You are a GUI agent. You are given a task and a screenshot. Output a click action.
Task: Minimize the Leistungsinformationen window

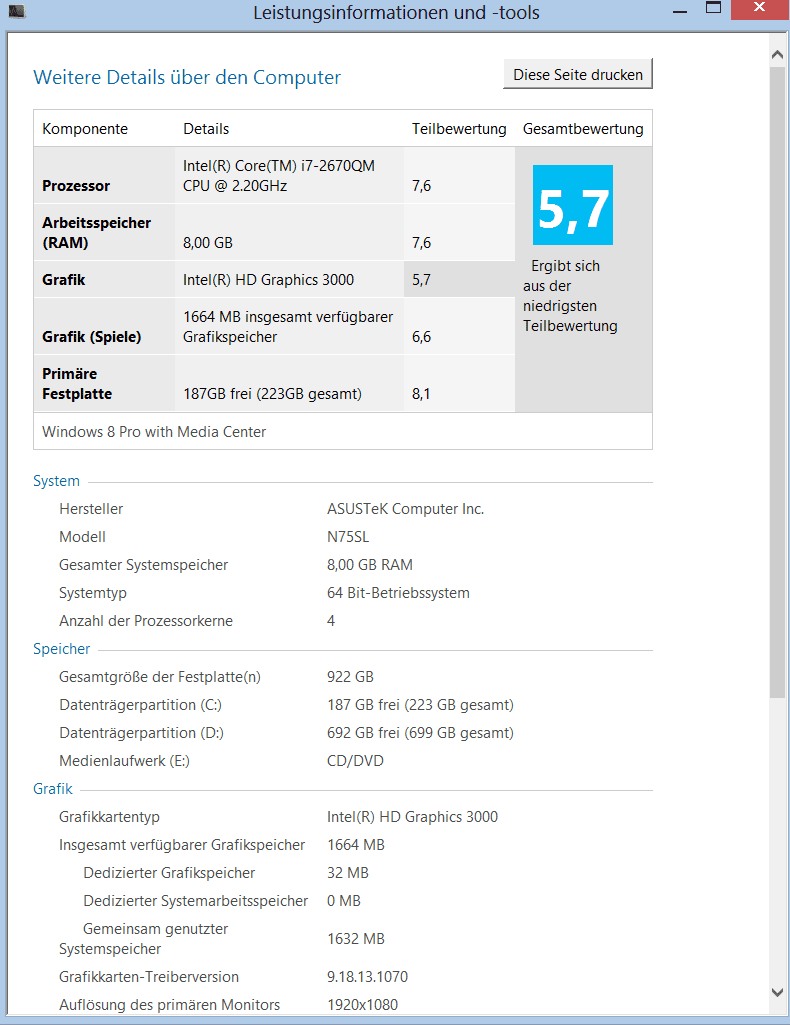pyautogui.click(x=680, y=11)
